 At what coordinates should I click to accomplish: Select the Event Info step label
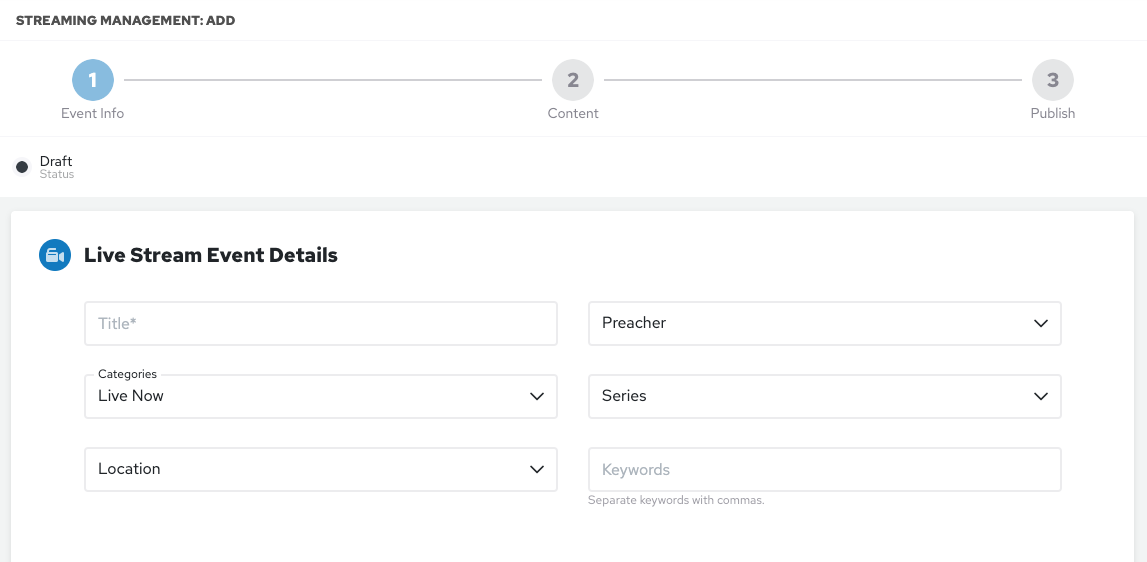click(x=93, y=114)
